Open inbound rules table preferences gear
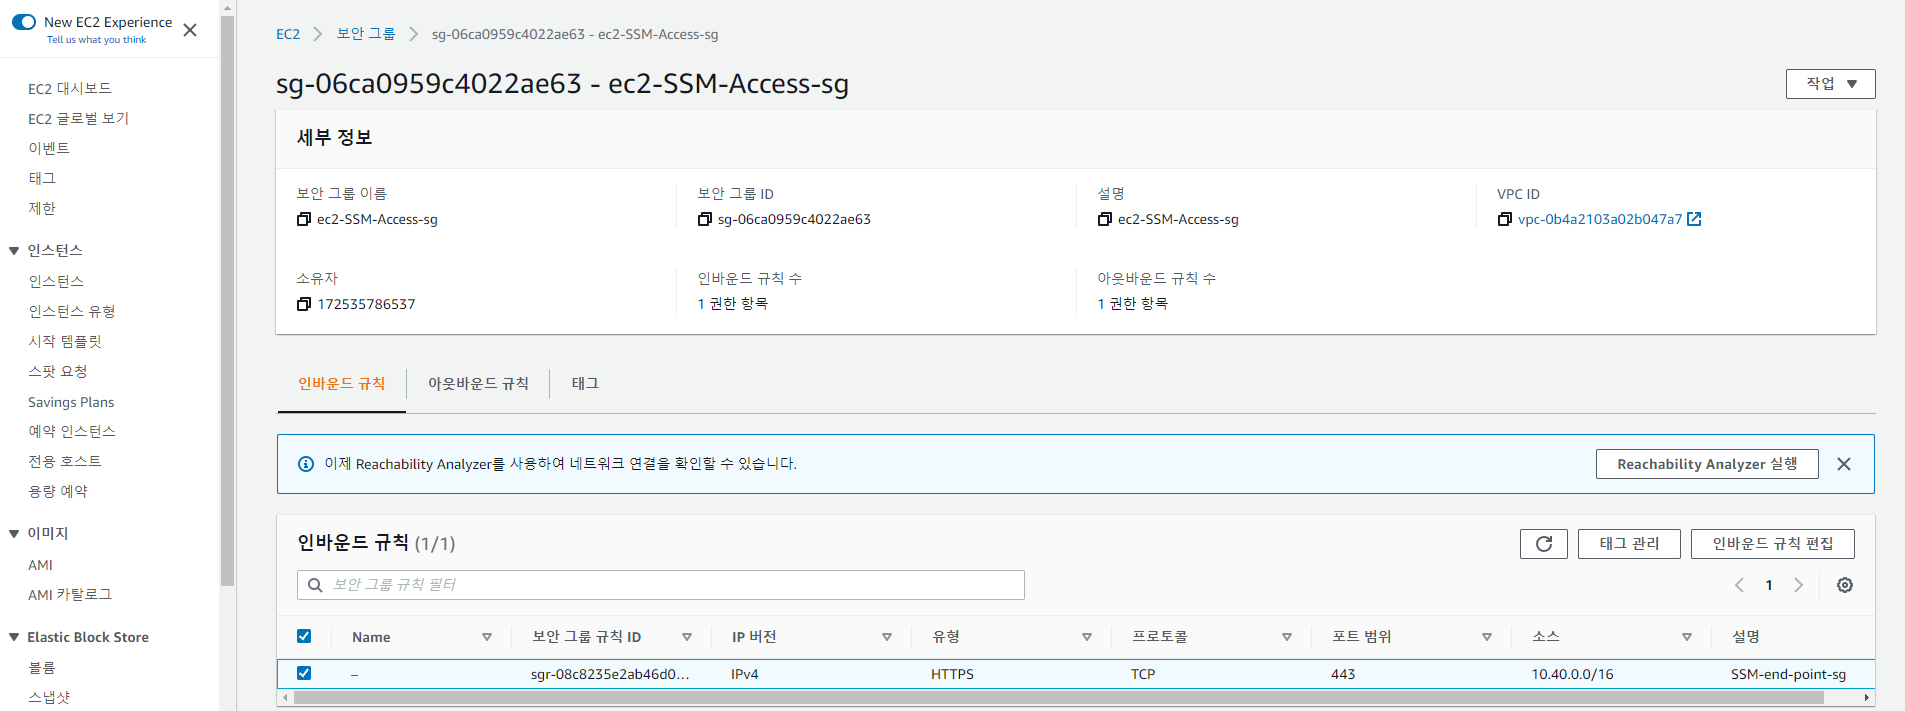Screen dimensions: 1905x711 click(x=1845, y=585)
